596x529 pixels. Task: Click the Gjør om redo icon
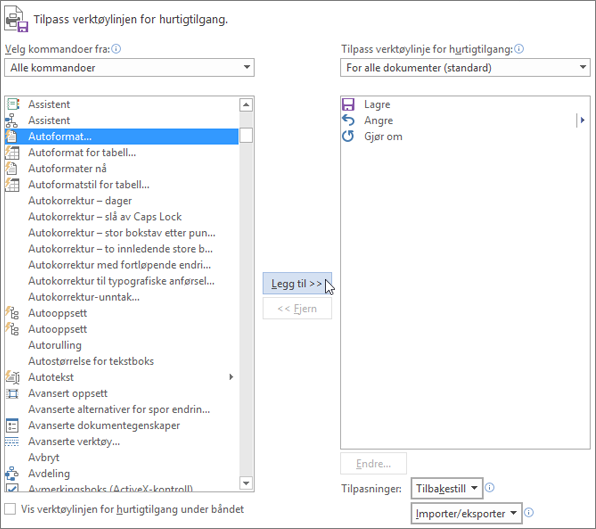(x=348, y=136)
